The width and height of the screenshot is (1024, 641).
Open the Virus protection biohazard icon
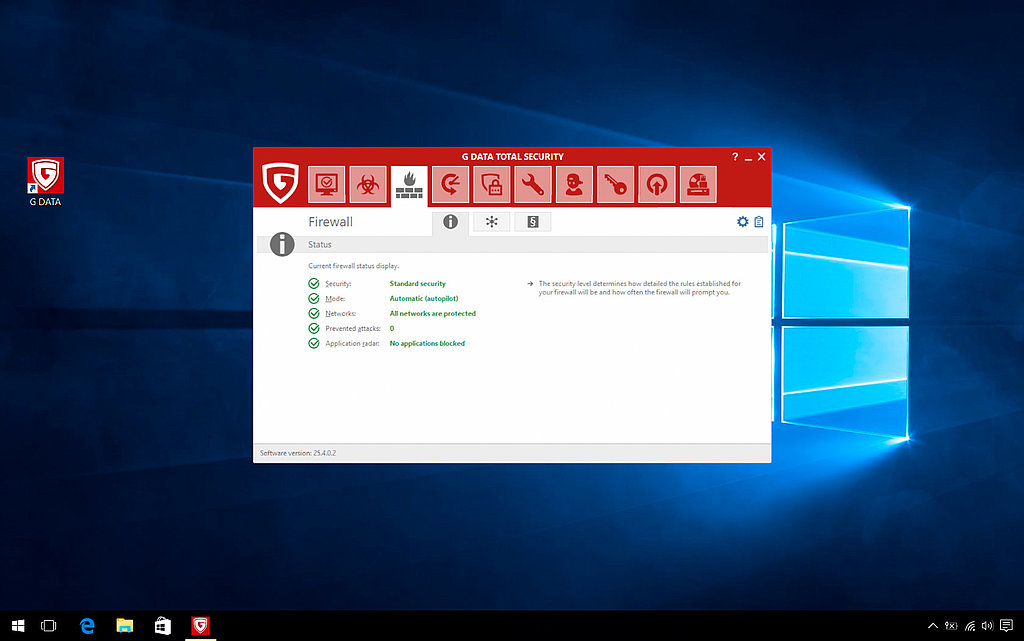[367, 185]
